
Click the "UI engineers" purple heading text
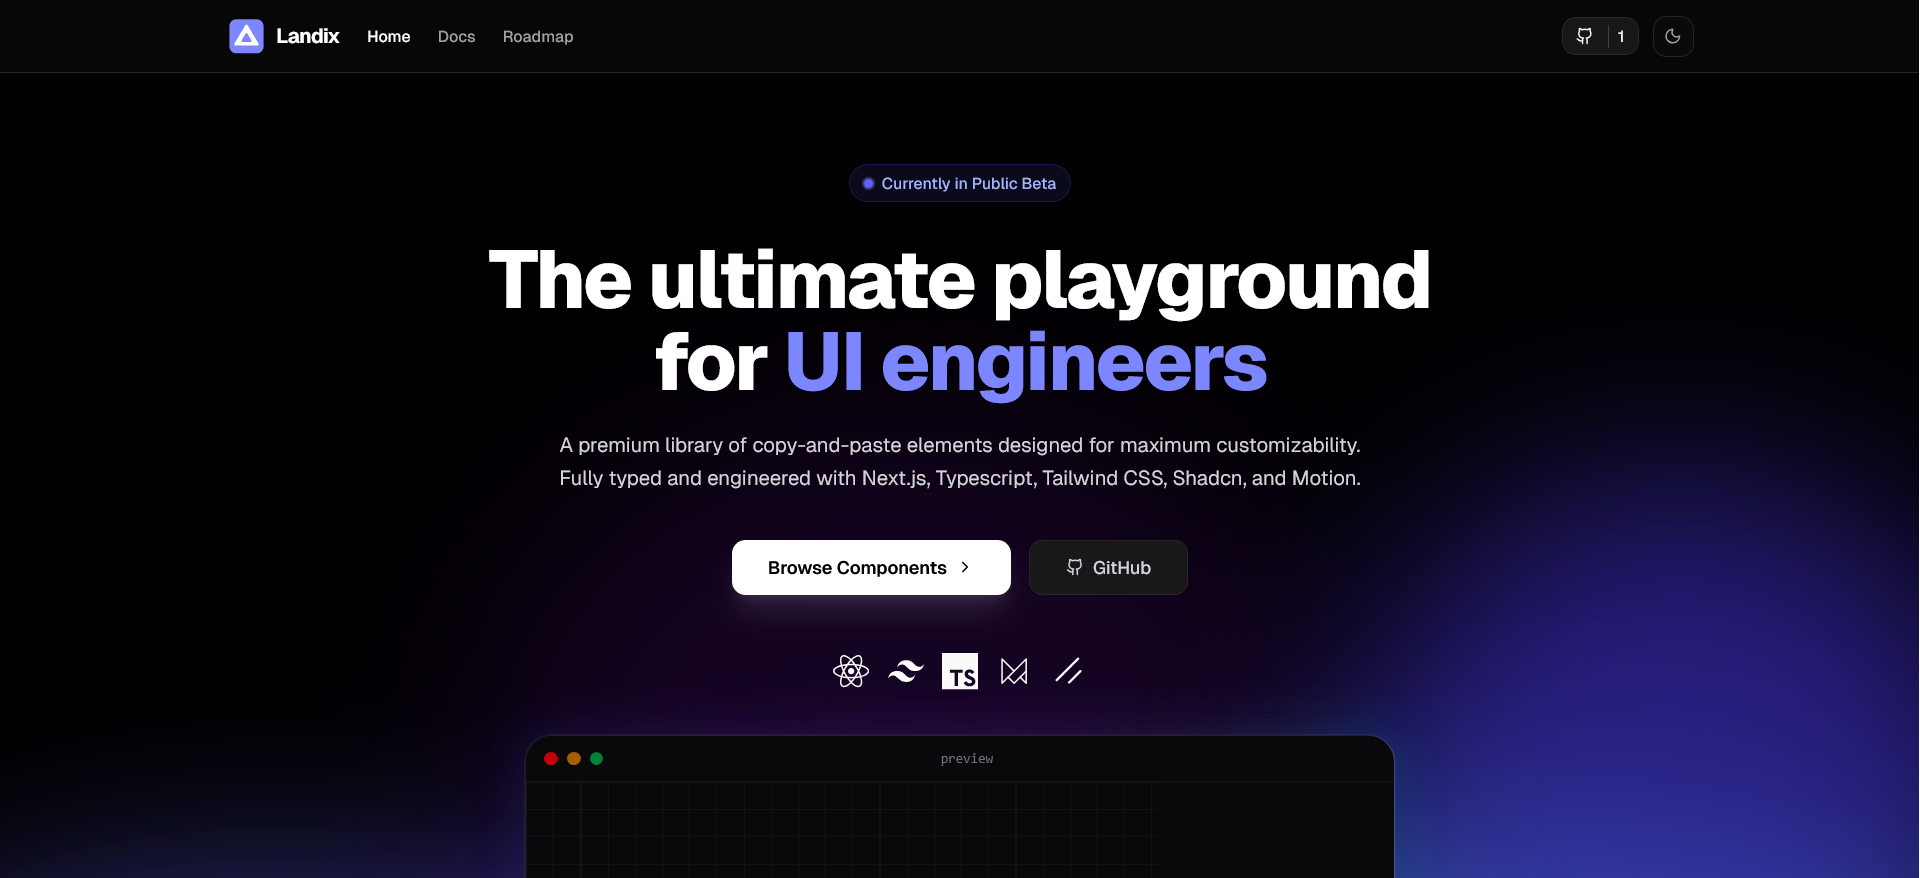(1026, 363)
